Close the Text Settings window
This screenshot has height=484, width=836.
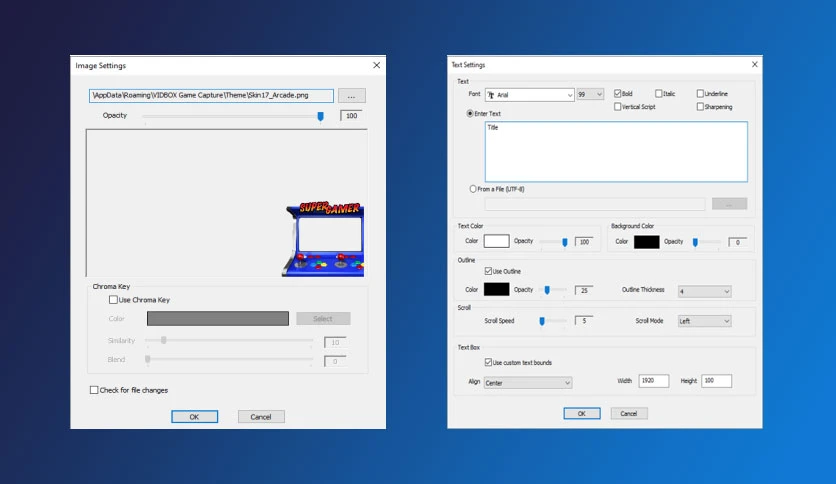[x=754, y=64]
